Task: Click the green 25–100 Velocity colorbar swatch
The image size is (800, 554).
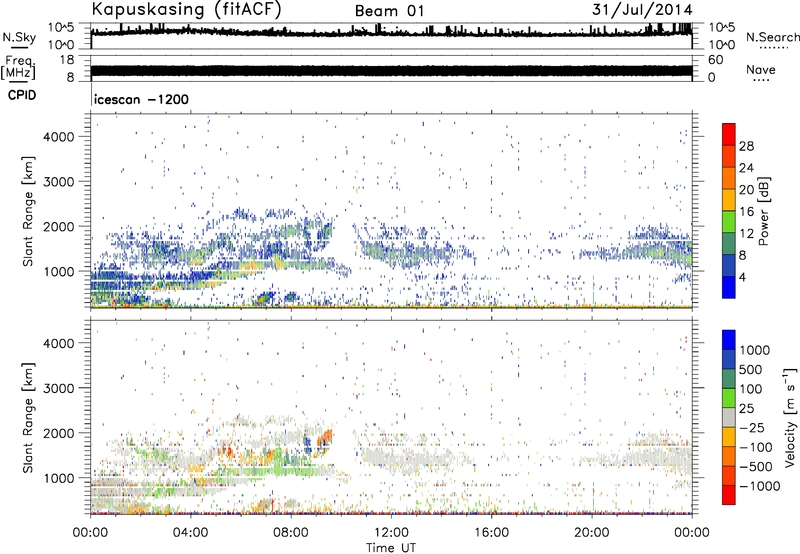Action: (x=729, y=398)
